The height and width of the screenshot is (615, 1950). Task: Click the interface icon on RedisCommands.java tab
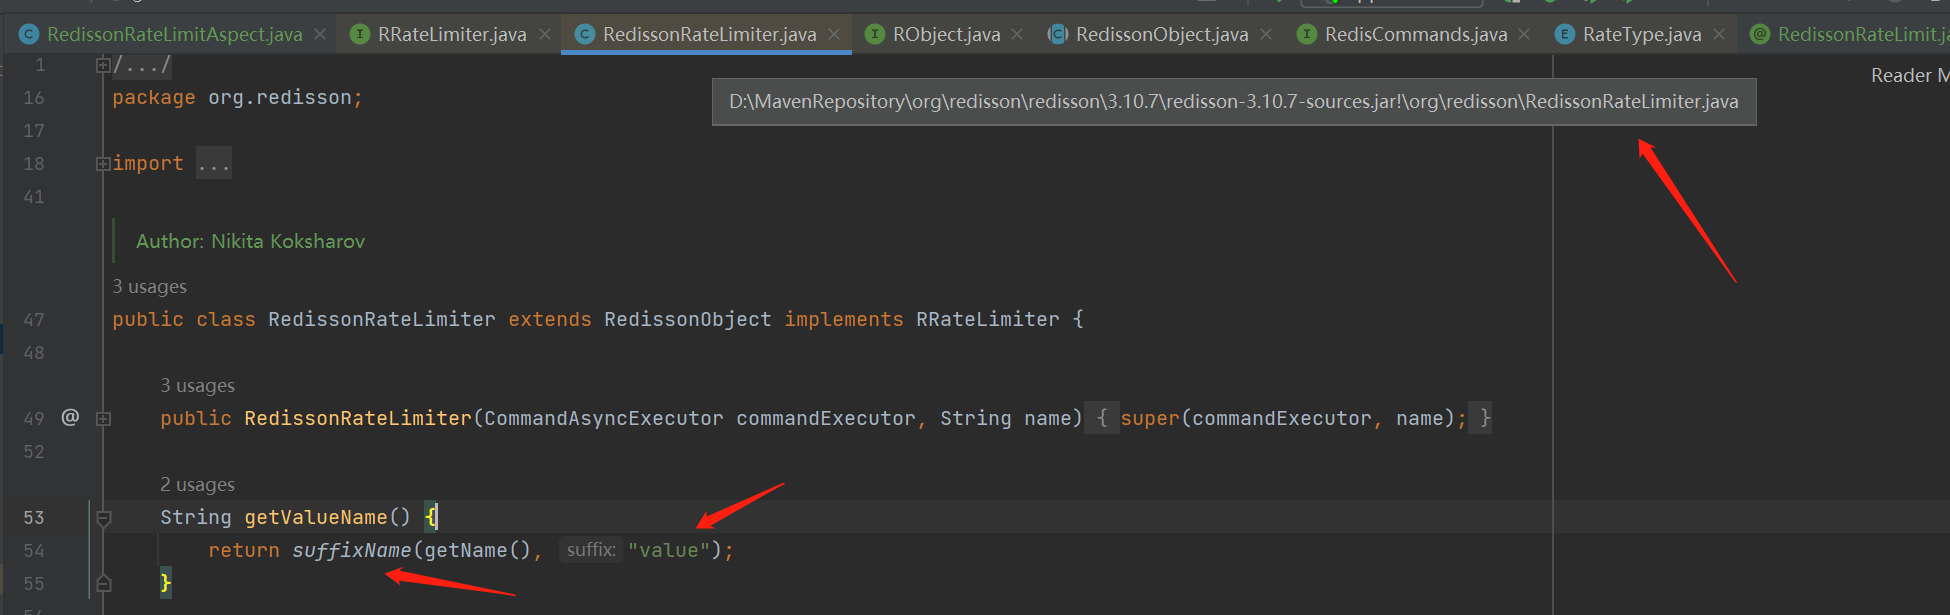point(1307,34)
